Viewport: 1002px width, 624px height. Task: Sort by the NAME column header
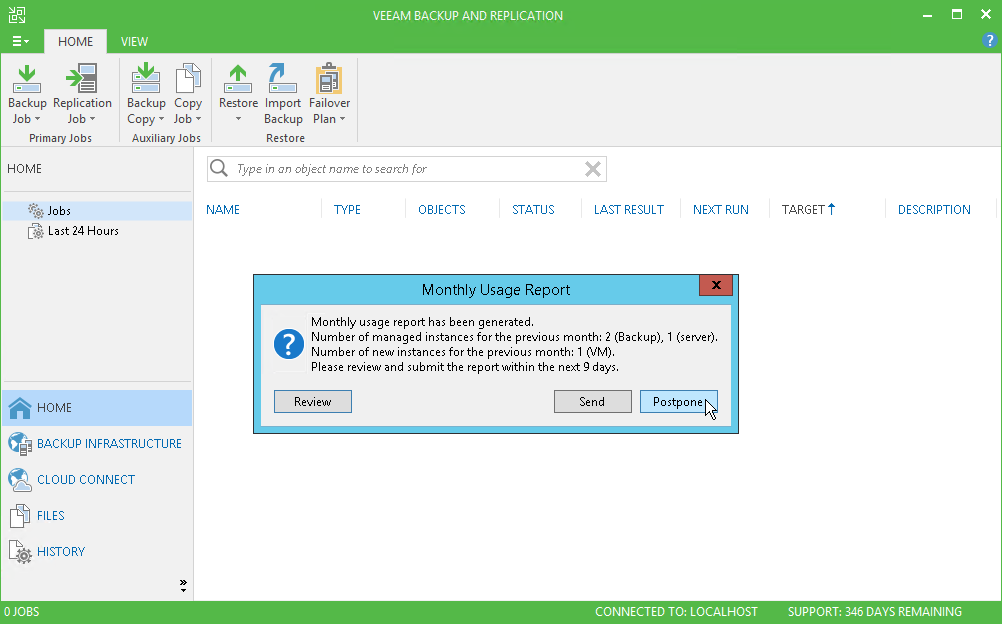(x=223, y=210)
